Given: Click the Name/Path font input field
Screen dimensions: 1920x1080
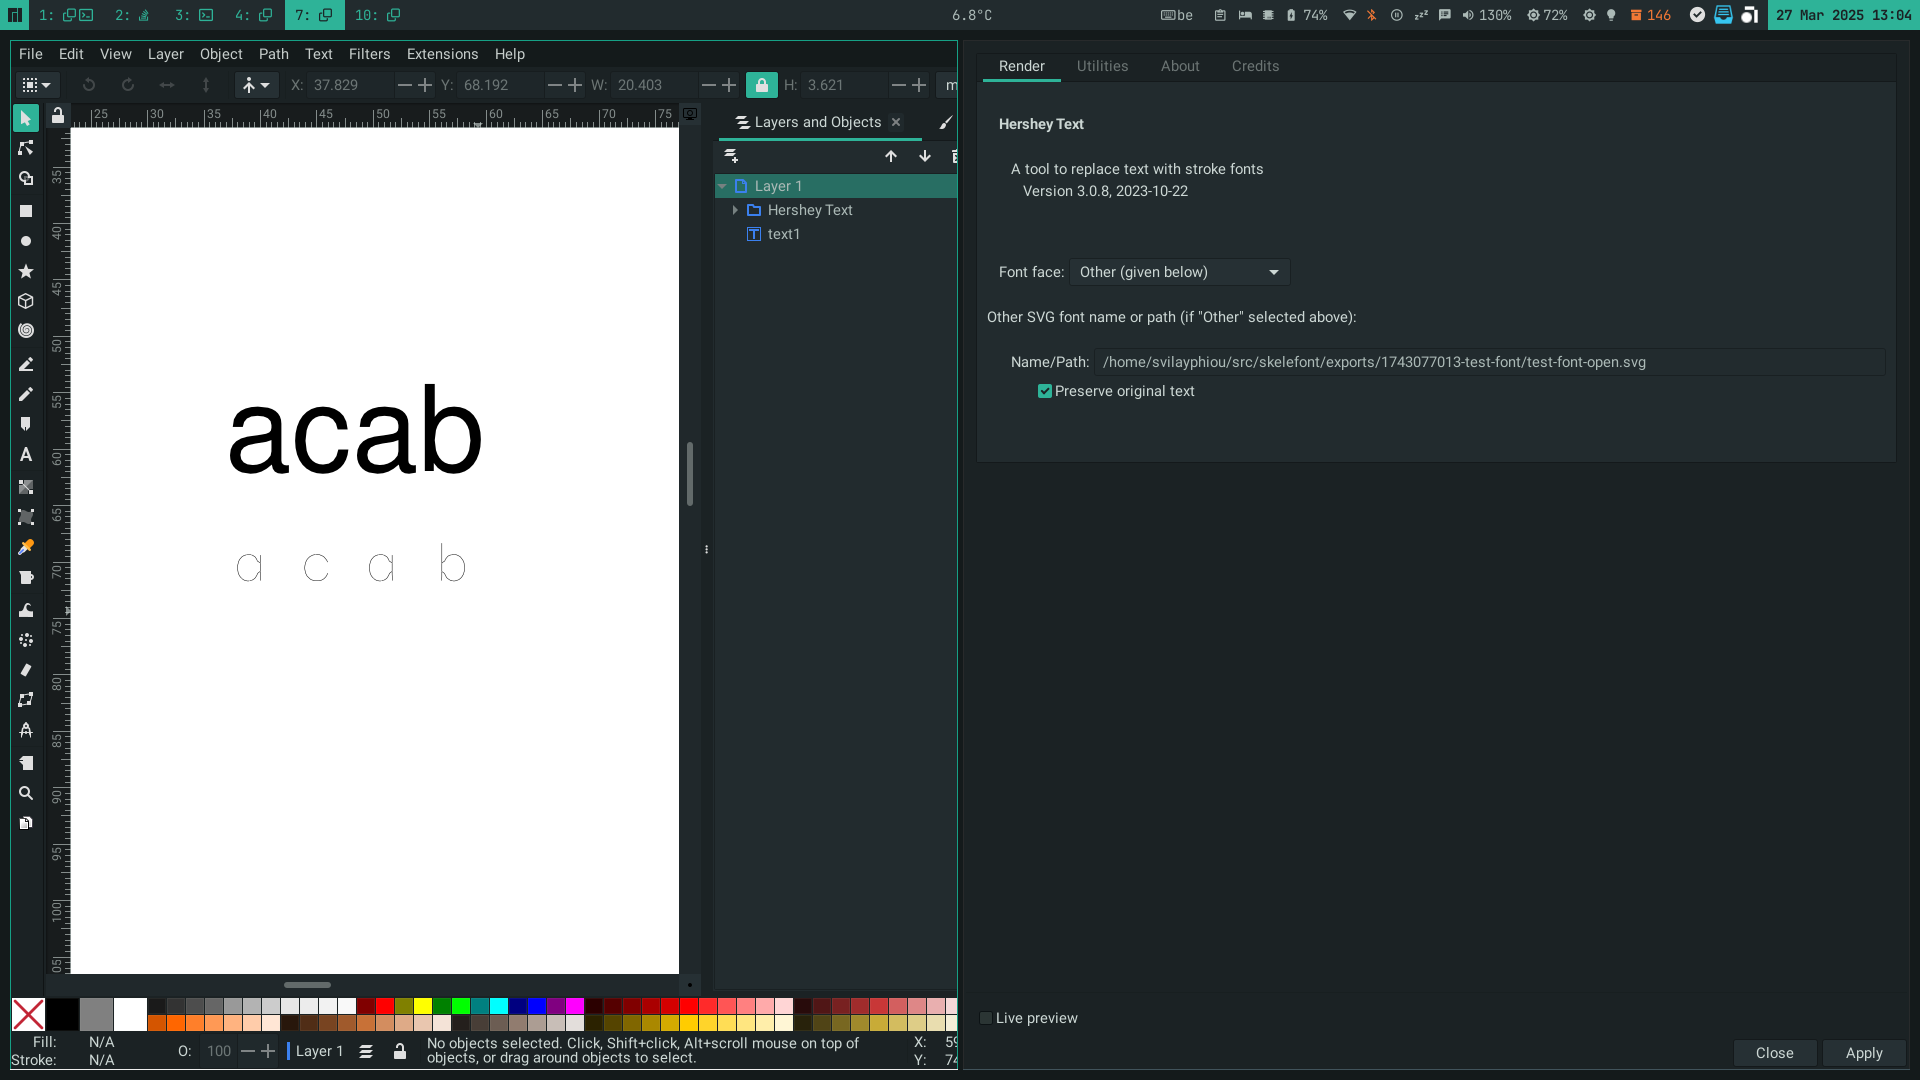Looking at the screenshot, I should click(x=1489, y=362).
